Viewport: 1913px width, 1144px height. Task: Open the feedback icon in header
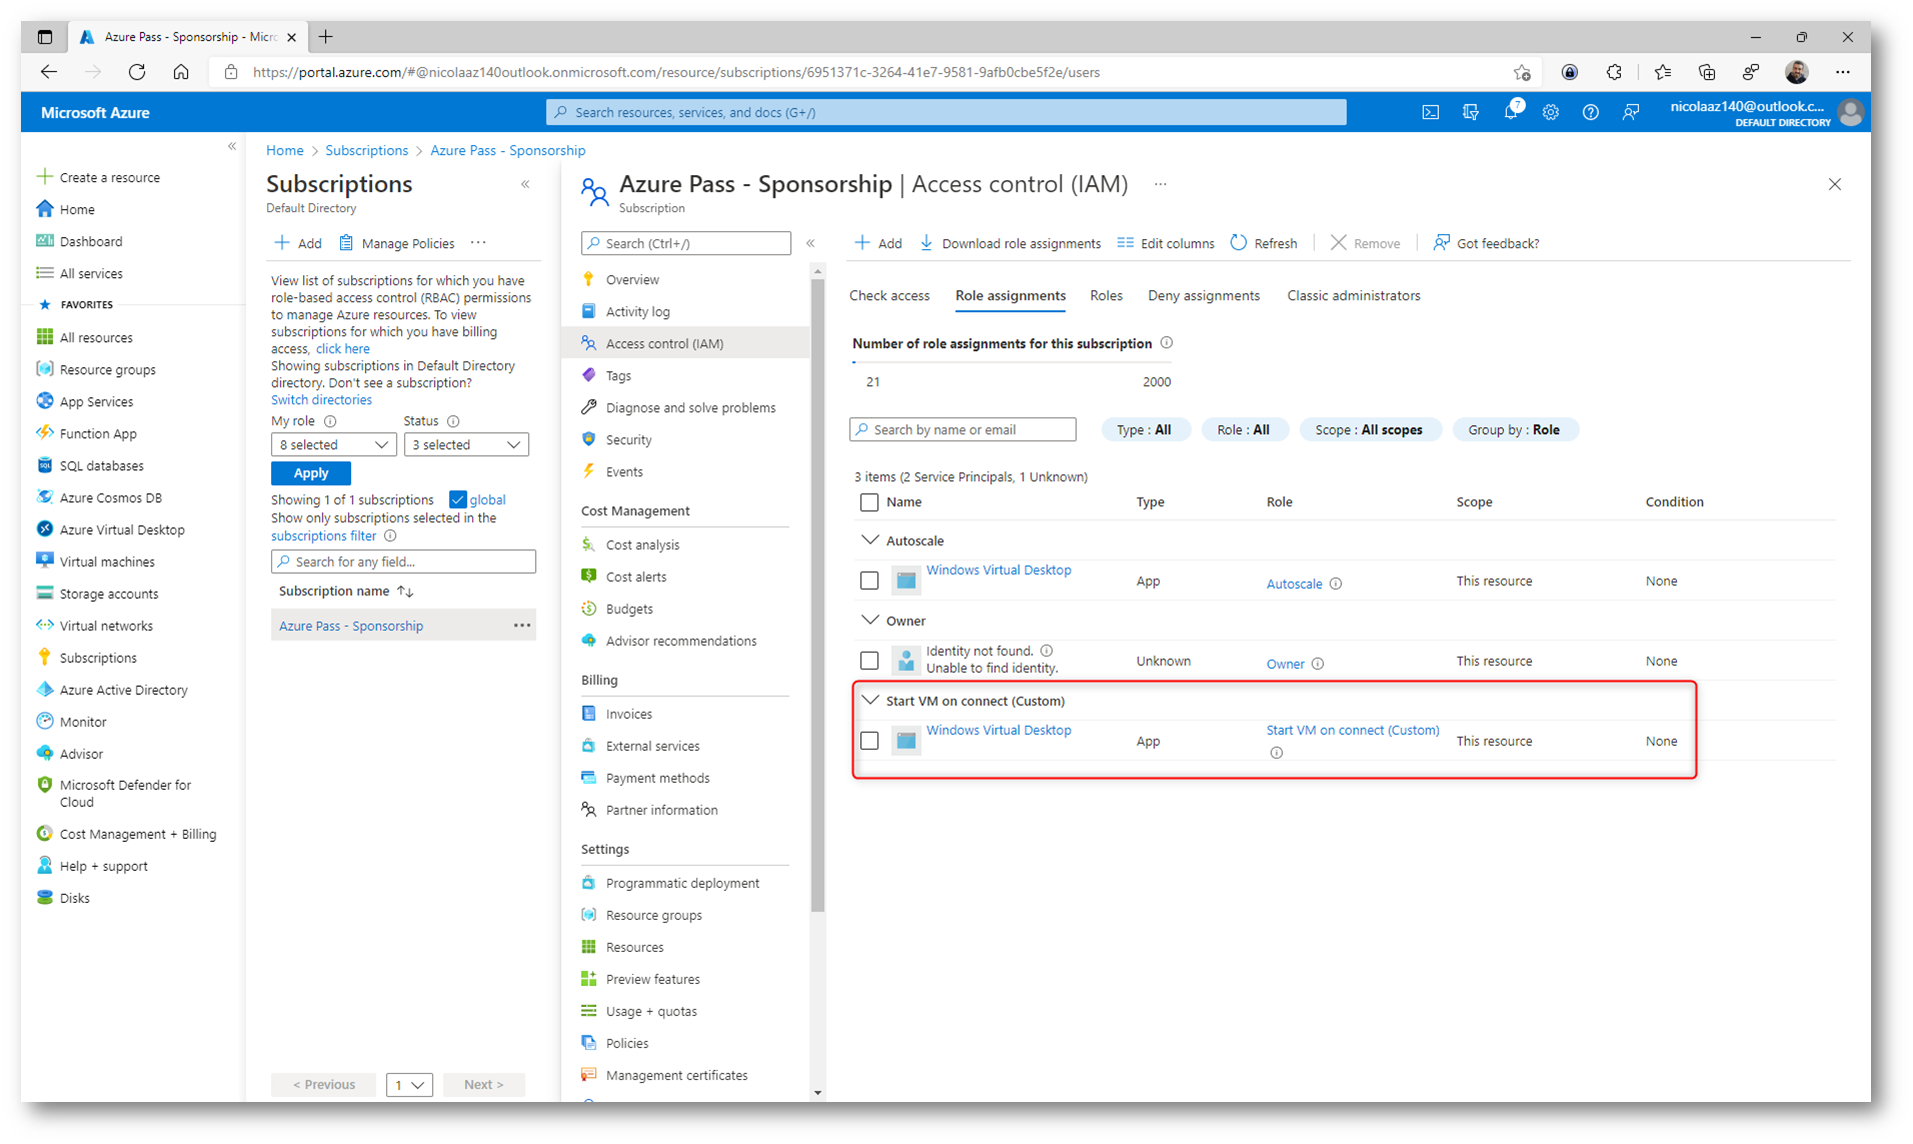tap(1631, 112)
